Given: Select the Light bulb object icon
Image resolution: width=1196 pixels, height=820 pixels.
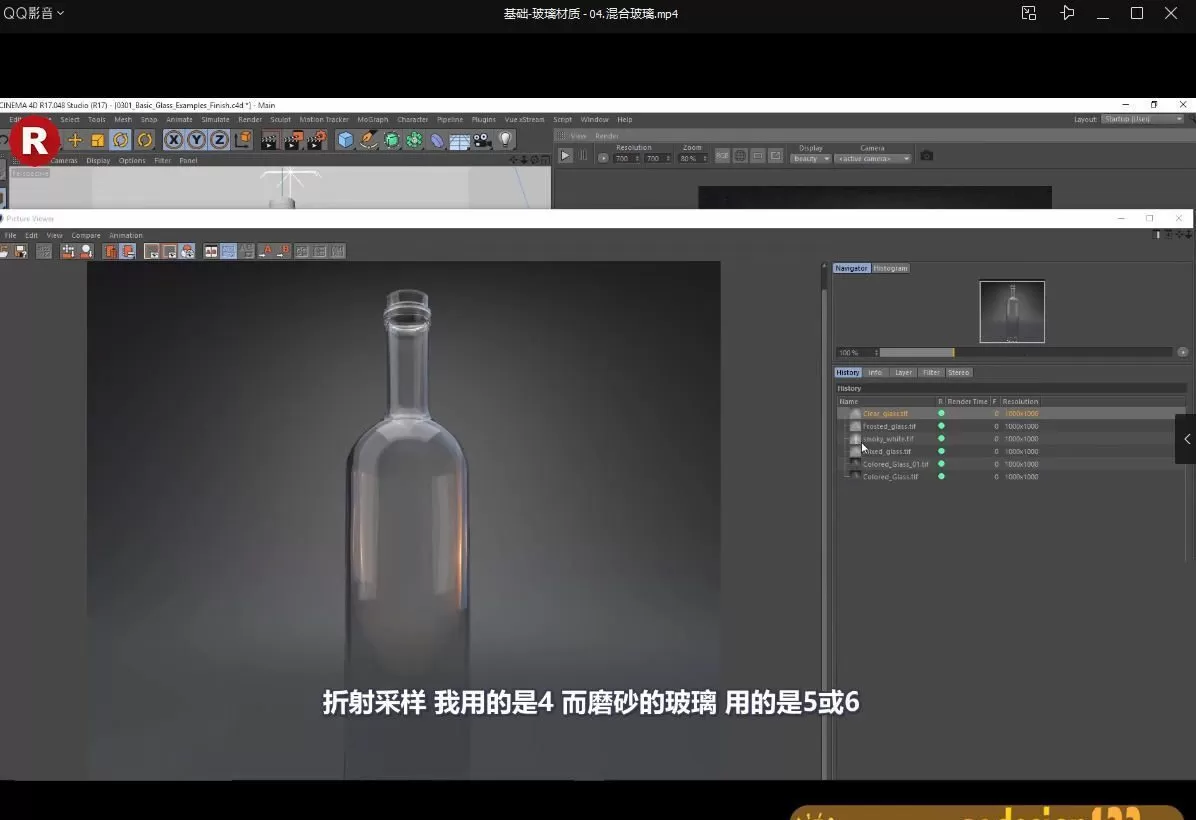Looking at the screenshot, I should tap(506, 140).
